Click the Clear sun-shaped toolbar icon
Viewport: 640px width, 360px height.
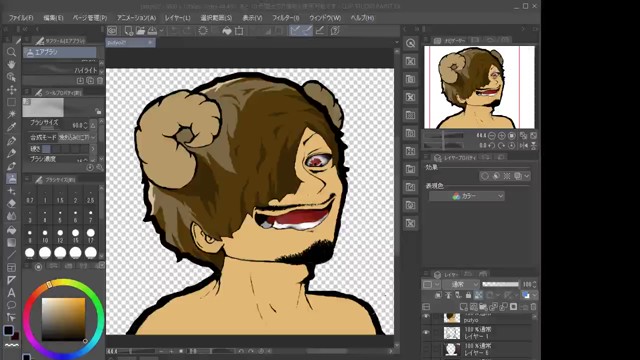point(203,31)
